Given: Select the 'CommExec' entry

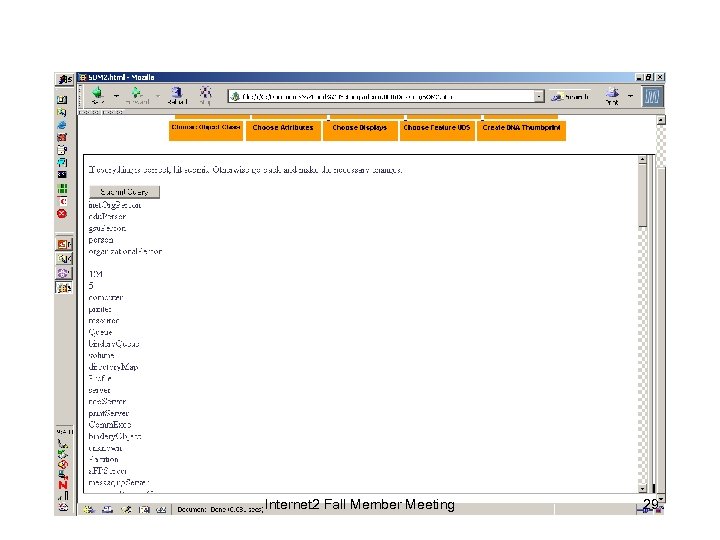Looking at the screenshot, I should point(110,425).
